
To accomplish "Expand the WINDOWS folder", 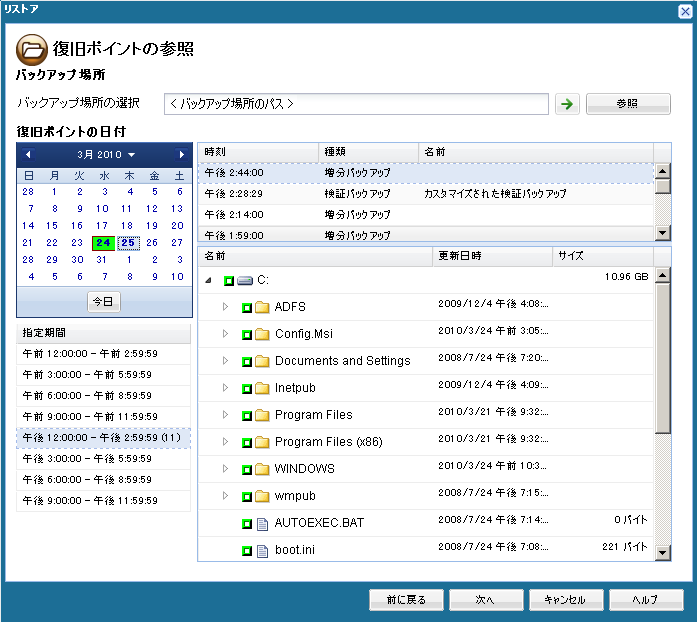I will pyautogui.click(x=225, y=468).
